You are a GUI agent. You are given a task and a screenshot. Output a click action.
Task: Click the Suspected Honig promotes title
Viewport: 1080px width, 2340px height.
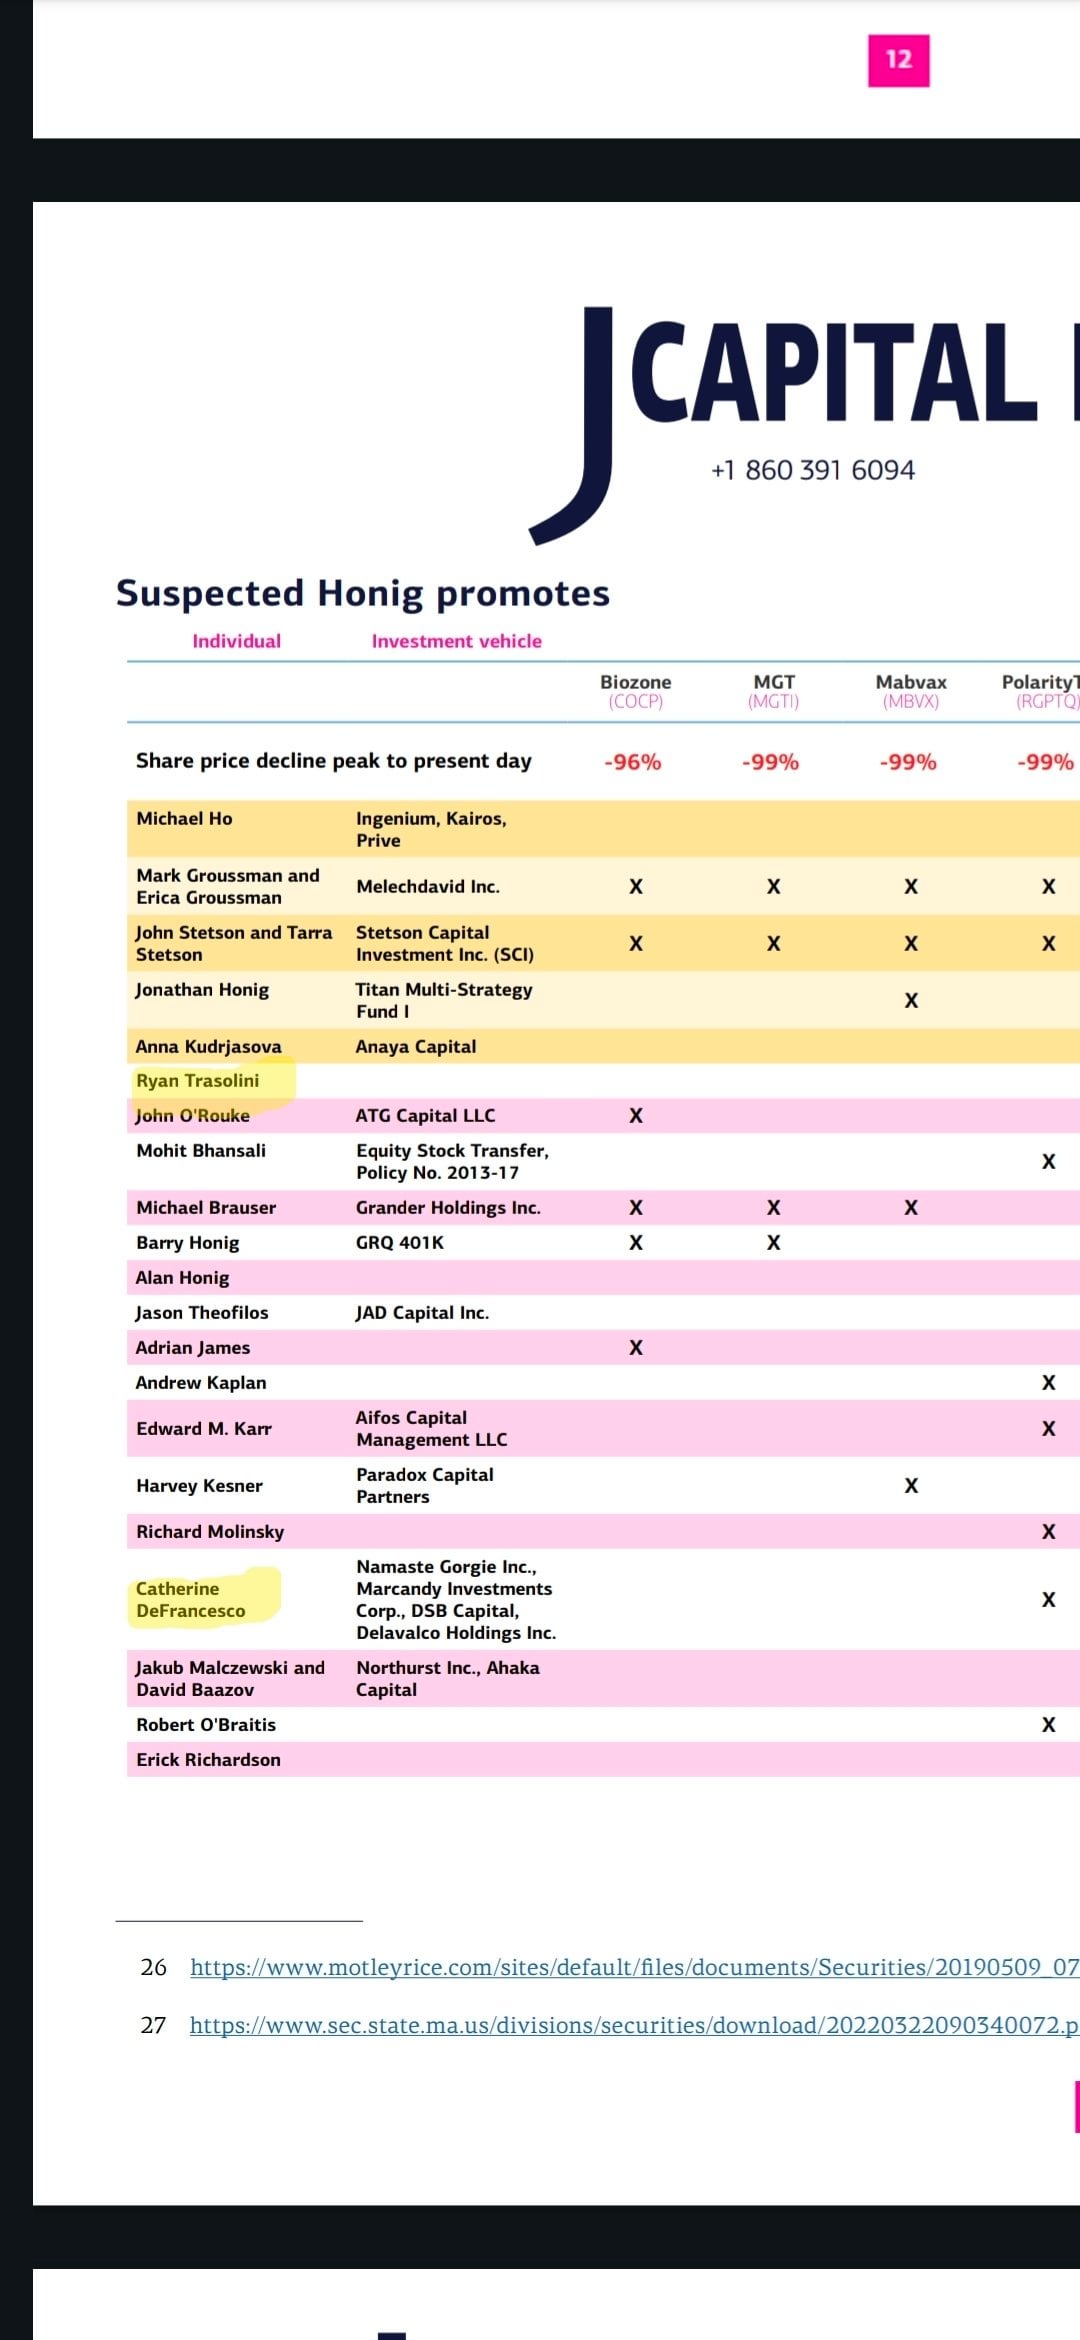pos(363,593)
